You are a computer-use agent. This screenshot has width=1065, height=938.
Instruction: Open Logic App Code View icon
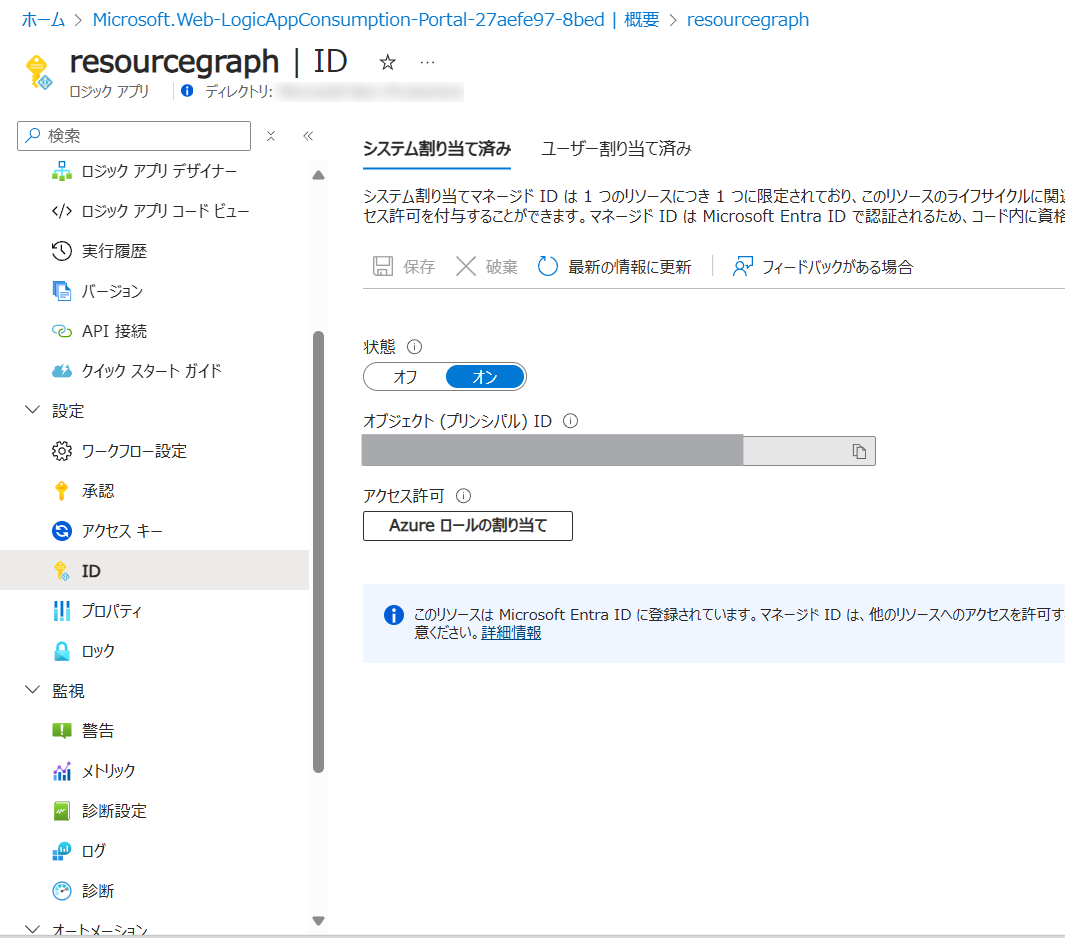pyautogui.click(x=62, y=211)
